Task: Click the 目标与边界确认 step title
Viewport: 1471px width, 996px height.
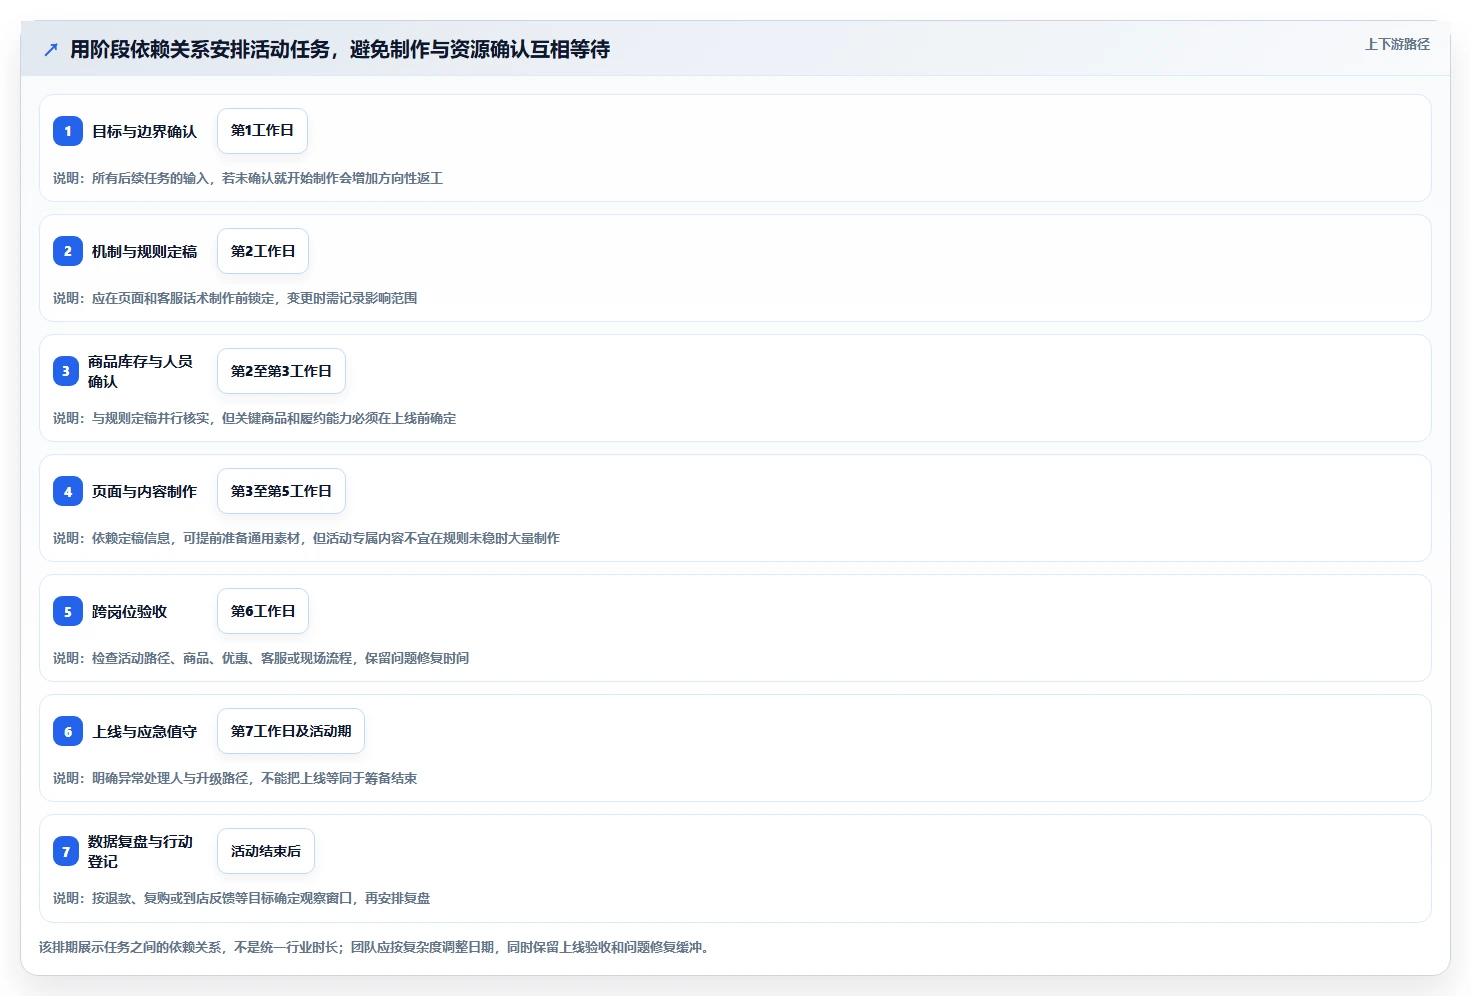Action: coord(144,131)
